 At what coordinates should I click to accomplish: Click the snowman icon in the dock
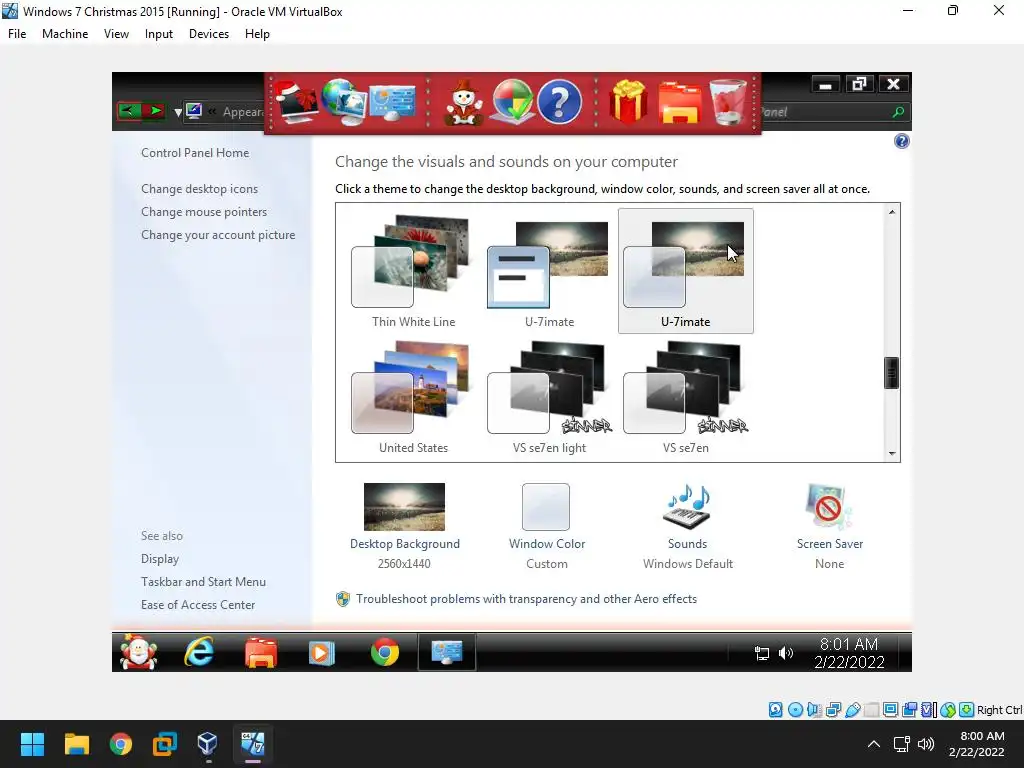coord(464,103)
